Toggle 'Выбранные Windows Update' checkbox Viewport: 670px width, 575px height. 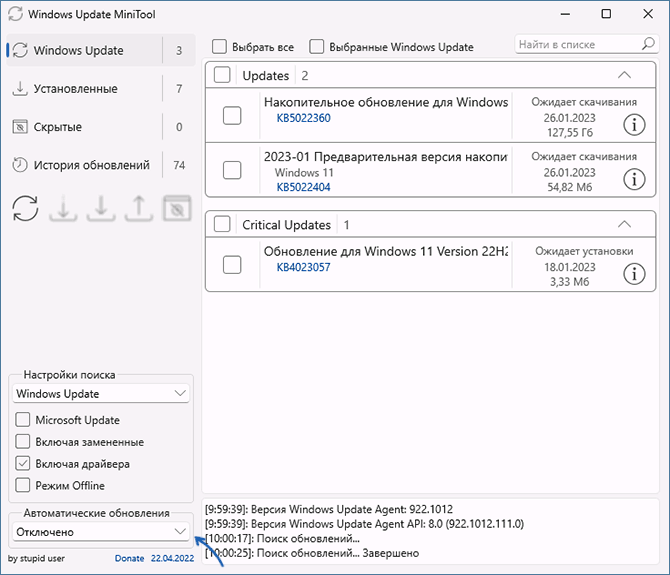(316, 47)
